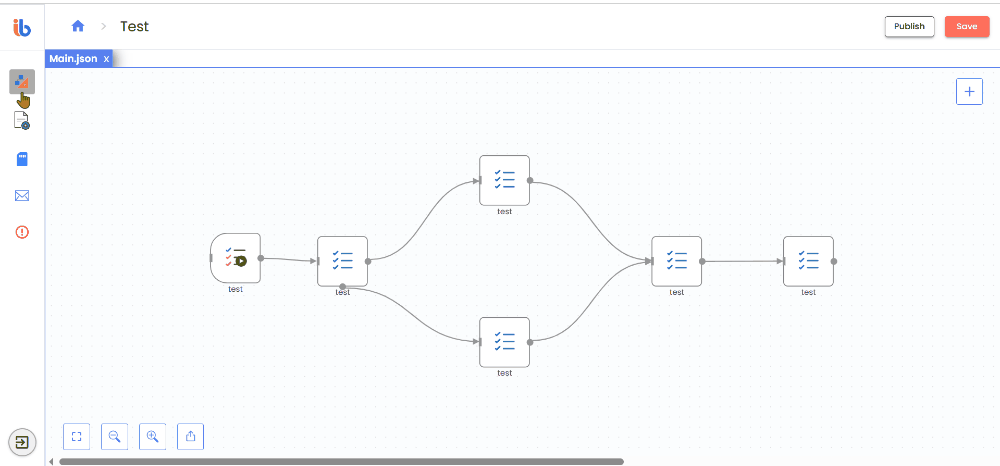Screen dimensions: 1000x466
Task: Click the plus add node button
Action: (969, 91)
